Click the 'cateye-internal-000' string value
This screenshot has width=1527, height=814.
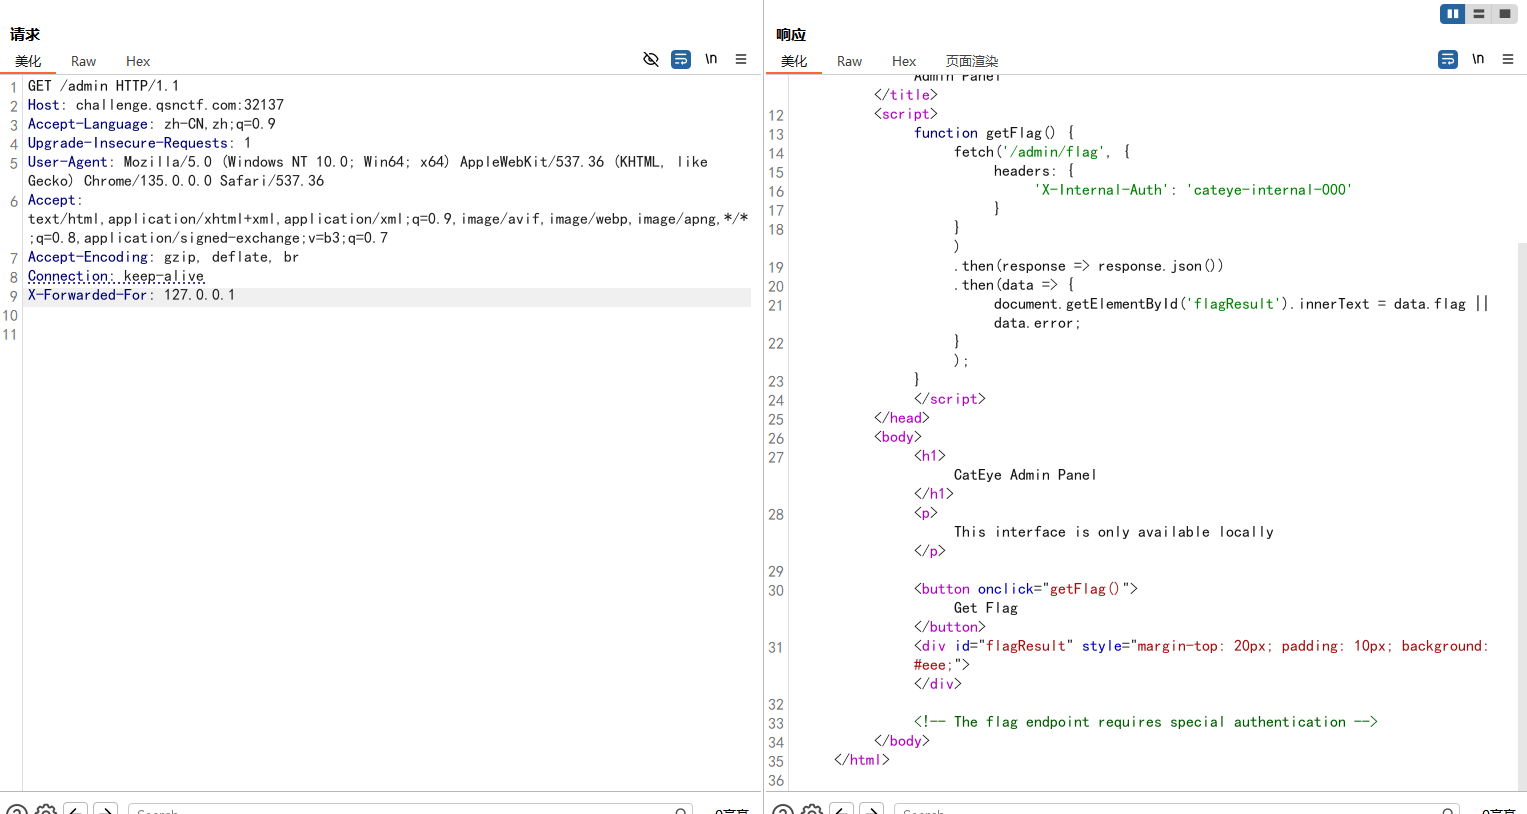[x=1269, y=190]
